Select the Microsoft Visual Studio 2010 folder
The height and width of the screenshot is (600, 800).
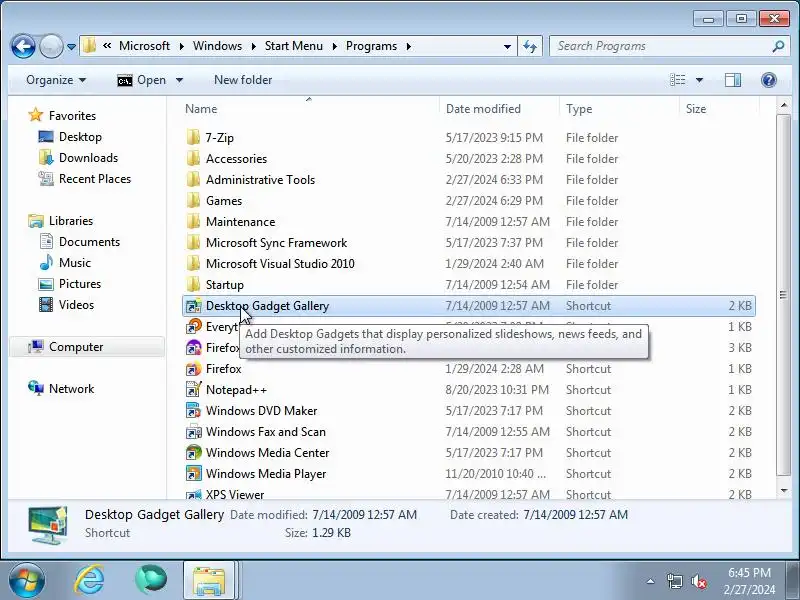click(x=280, y=263)
